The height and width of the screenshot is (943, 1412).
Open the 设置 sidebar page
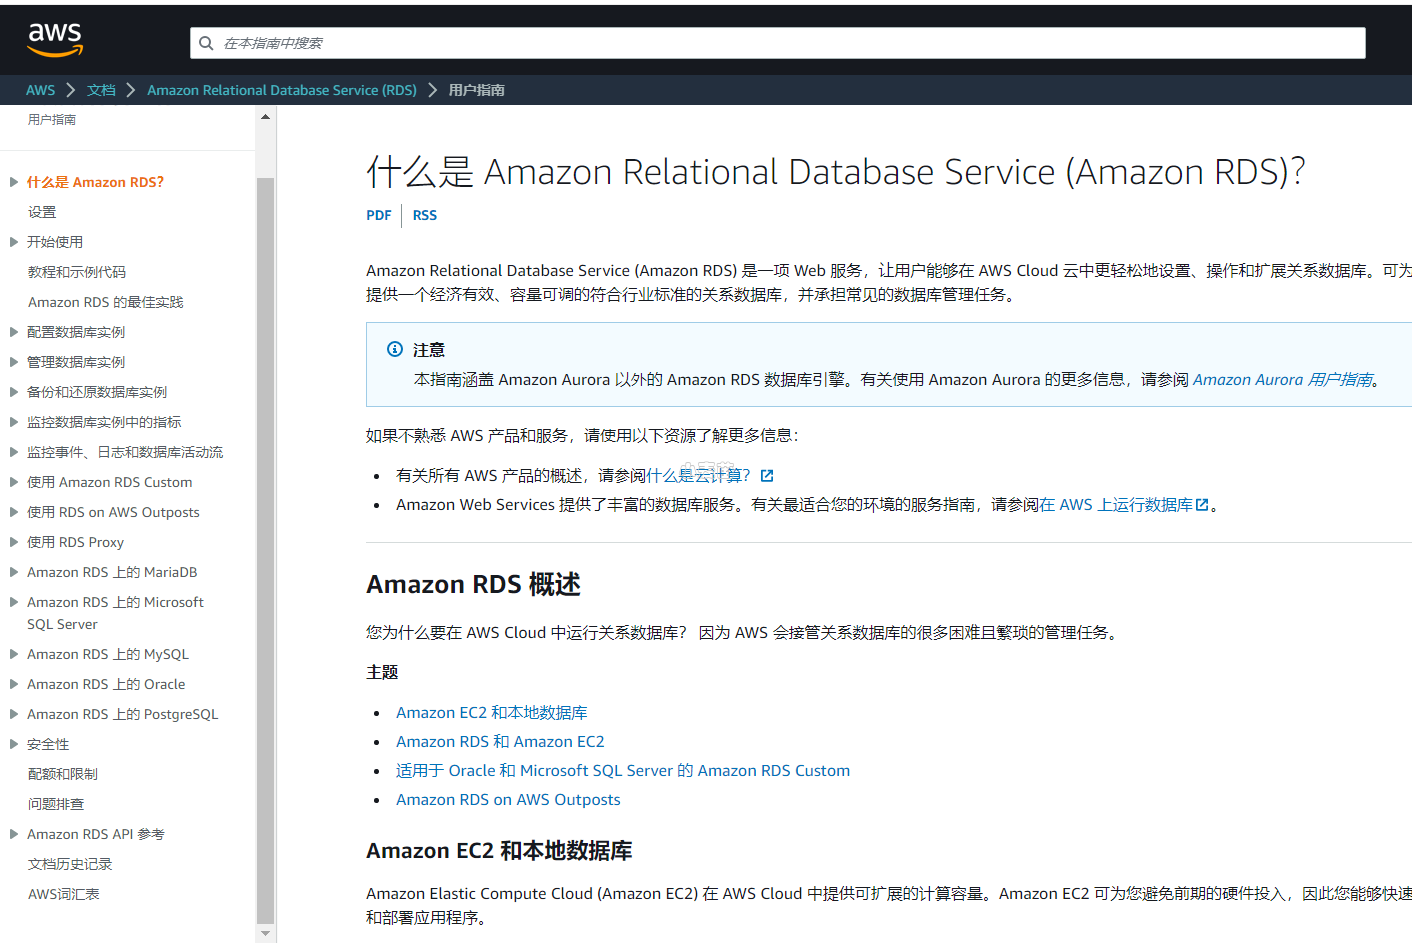(42, 212)
